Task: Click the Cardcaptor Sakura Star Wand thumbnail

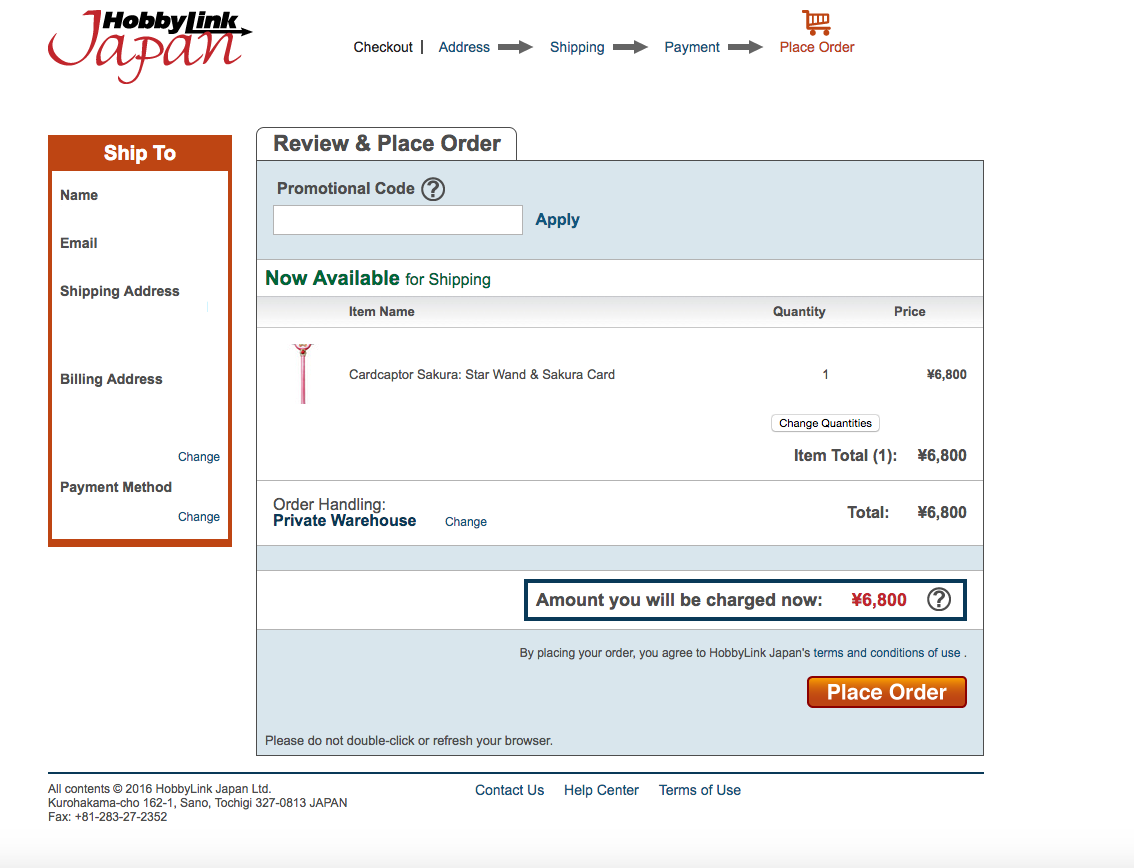Action: pyautogui.click(x=303, y=374)
